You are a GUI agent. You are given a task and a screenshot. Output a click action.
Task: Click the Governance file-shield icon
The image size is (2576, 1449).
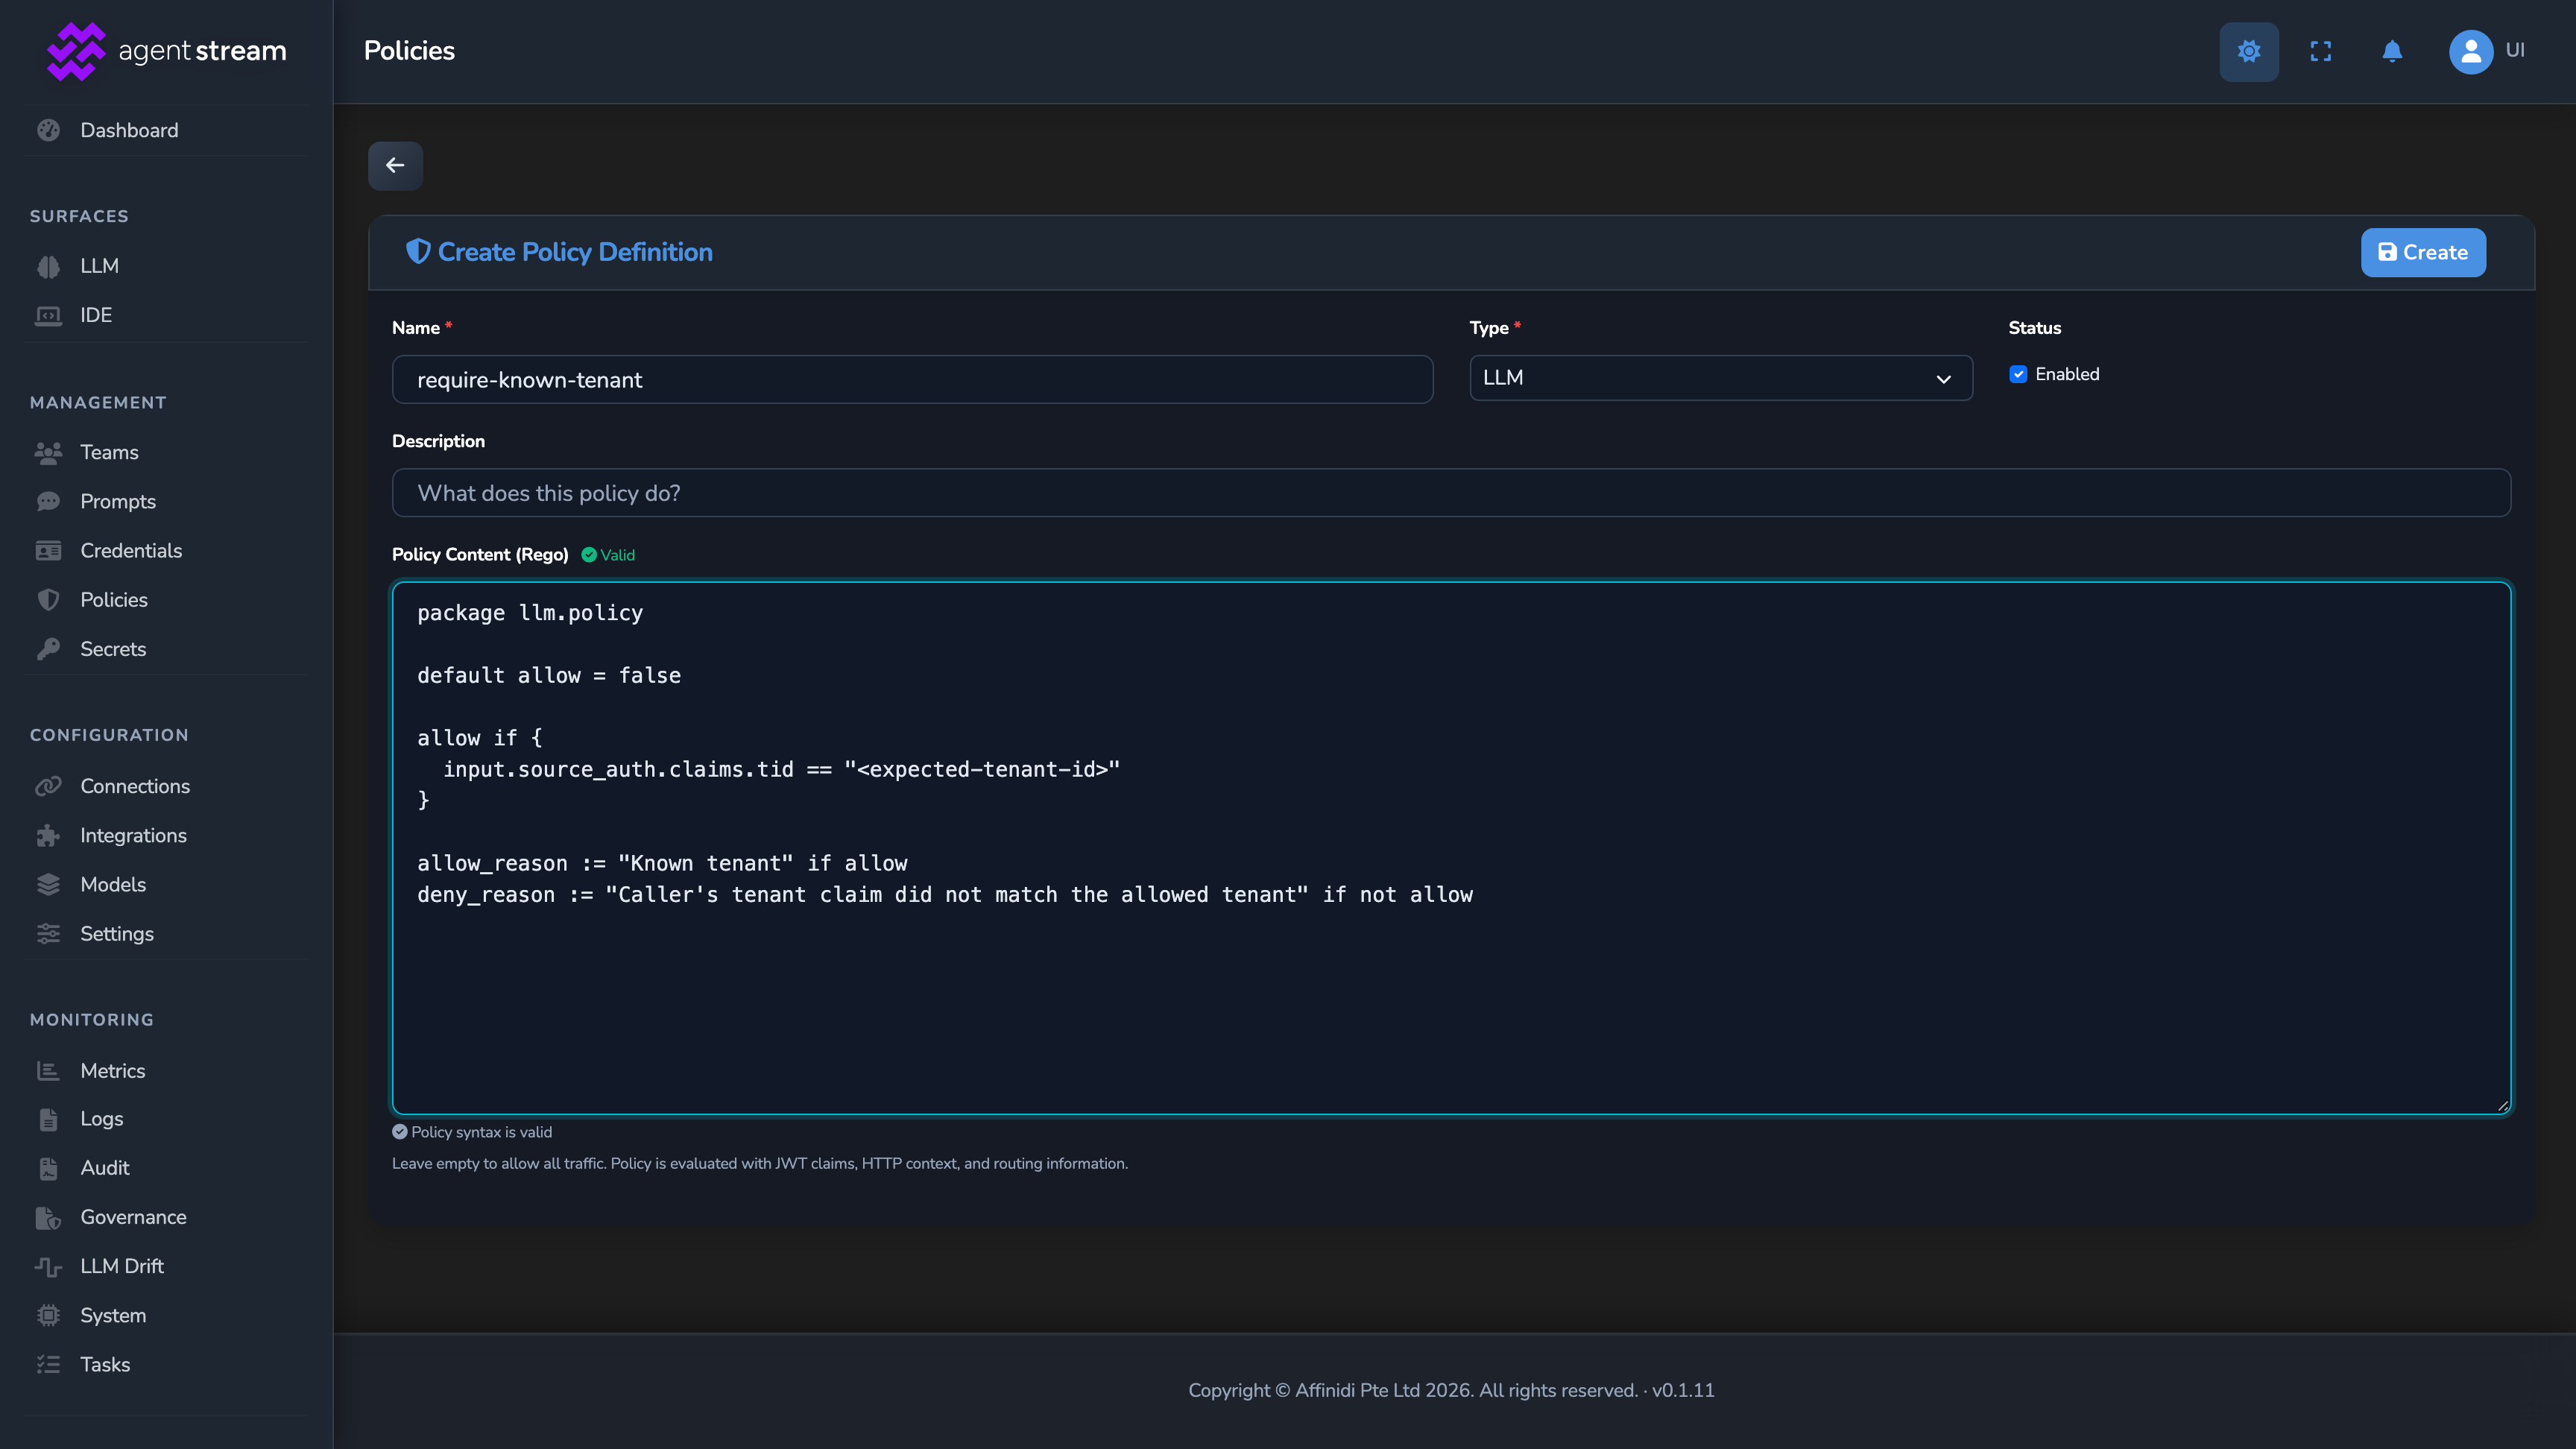[x=48, y=1217]
